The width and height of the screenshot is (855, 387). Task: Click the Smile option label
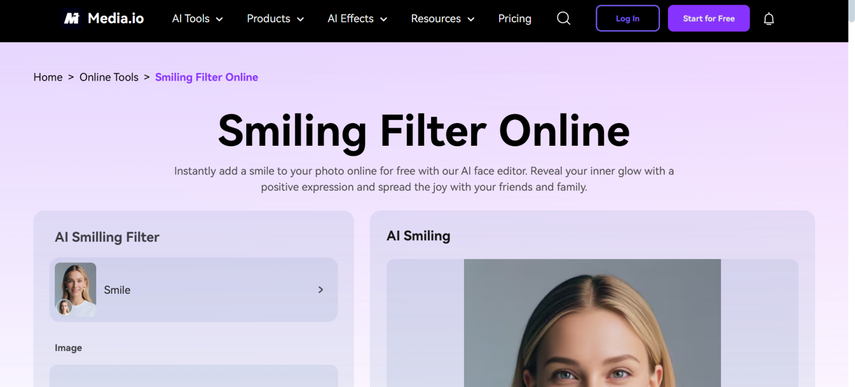point(117,290)
